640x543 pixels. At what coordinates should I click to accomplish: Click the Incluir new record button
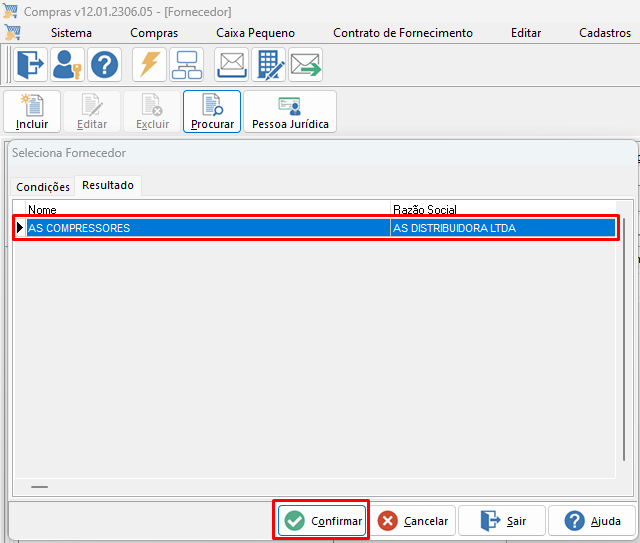32,111
